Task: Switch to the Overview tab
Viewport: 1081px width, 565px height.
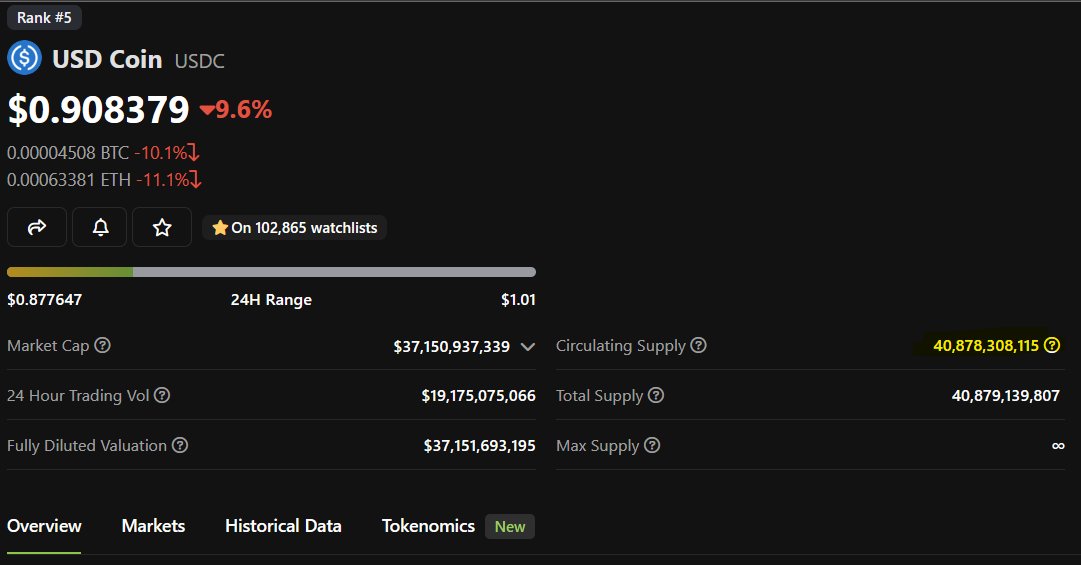Action: click(44, 526)
